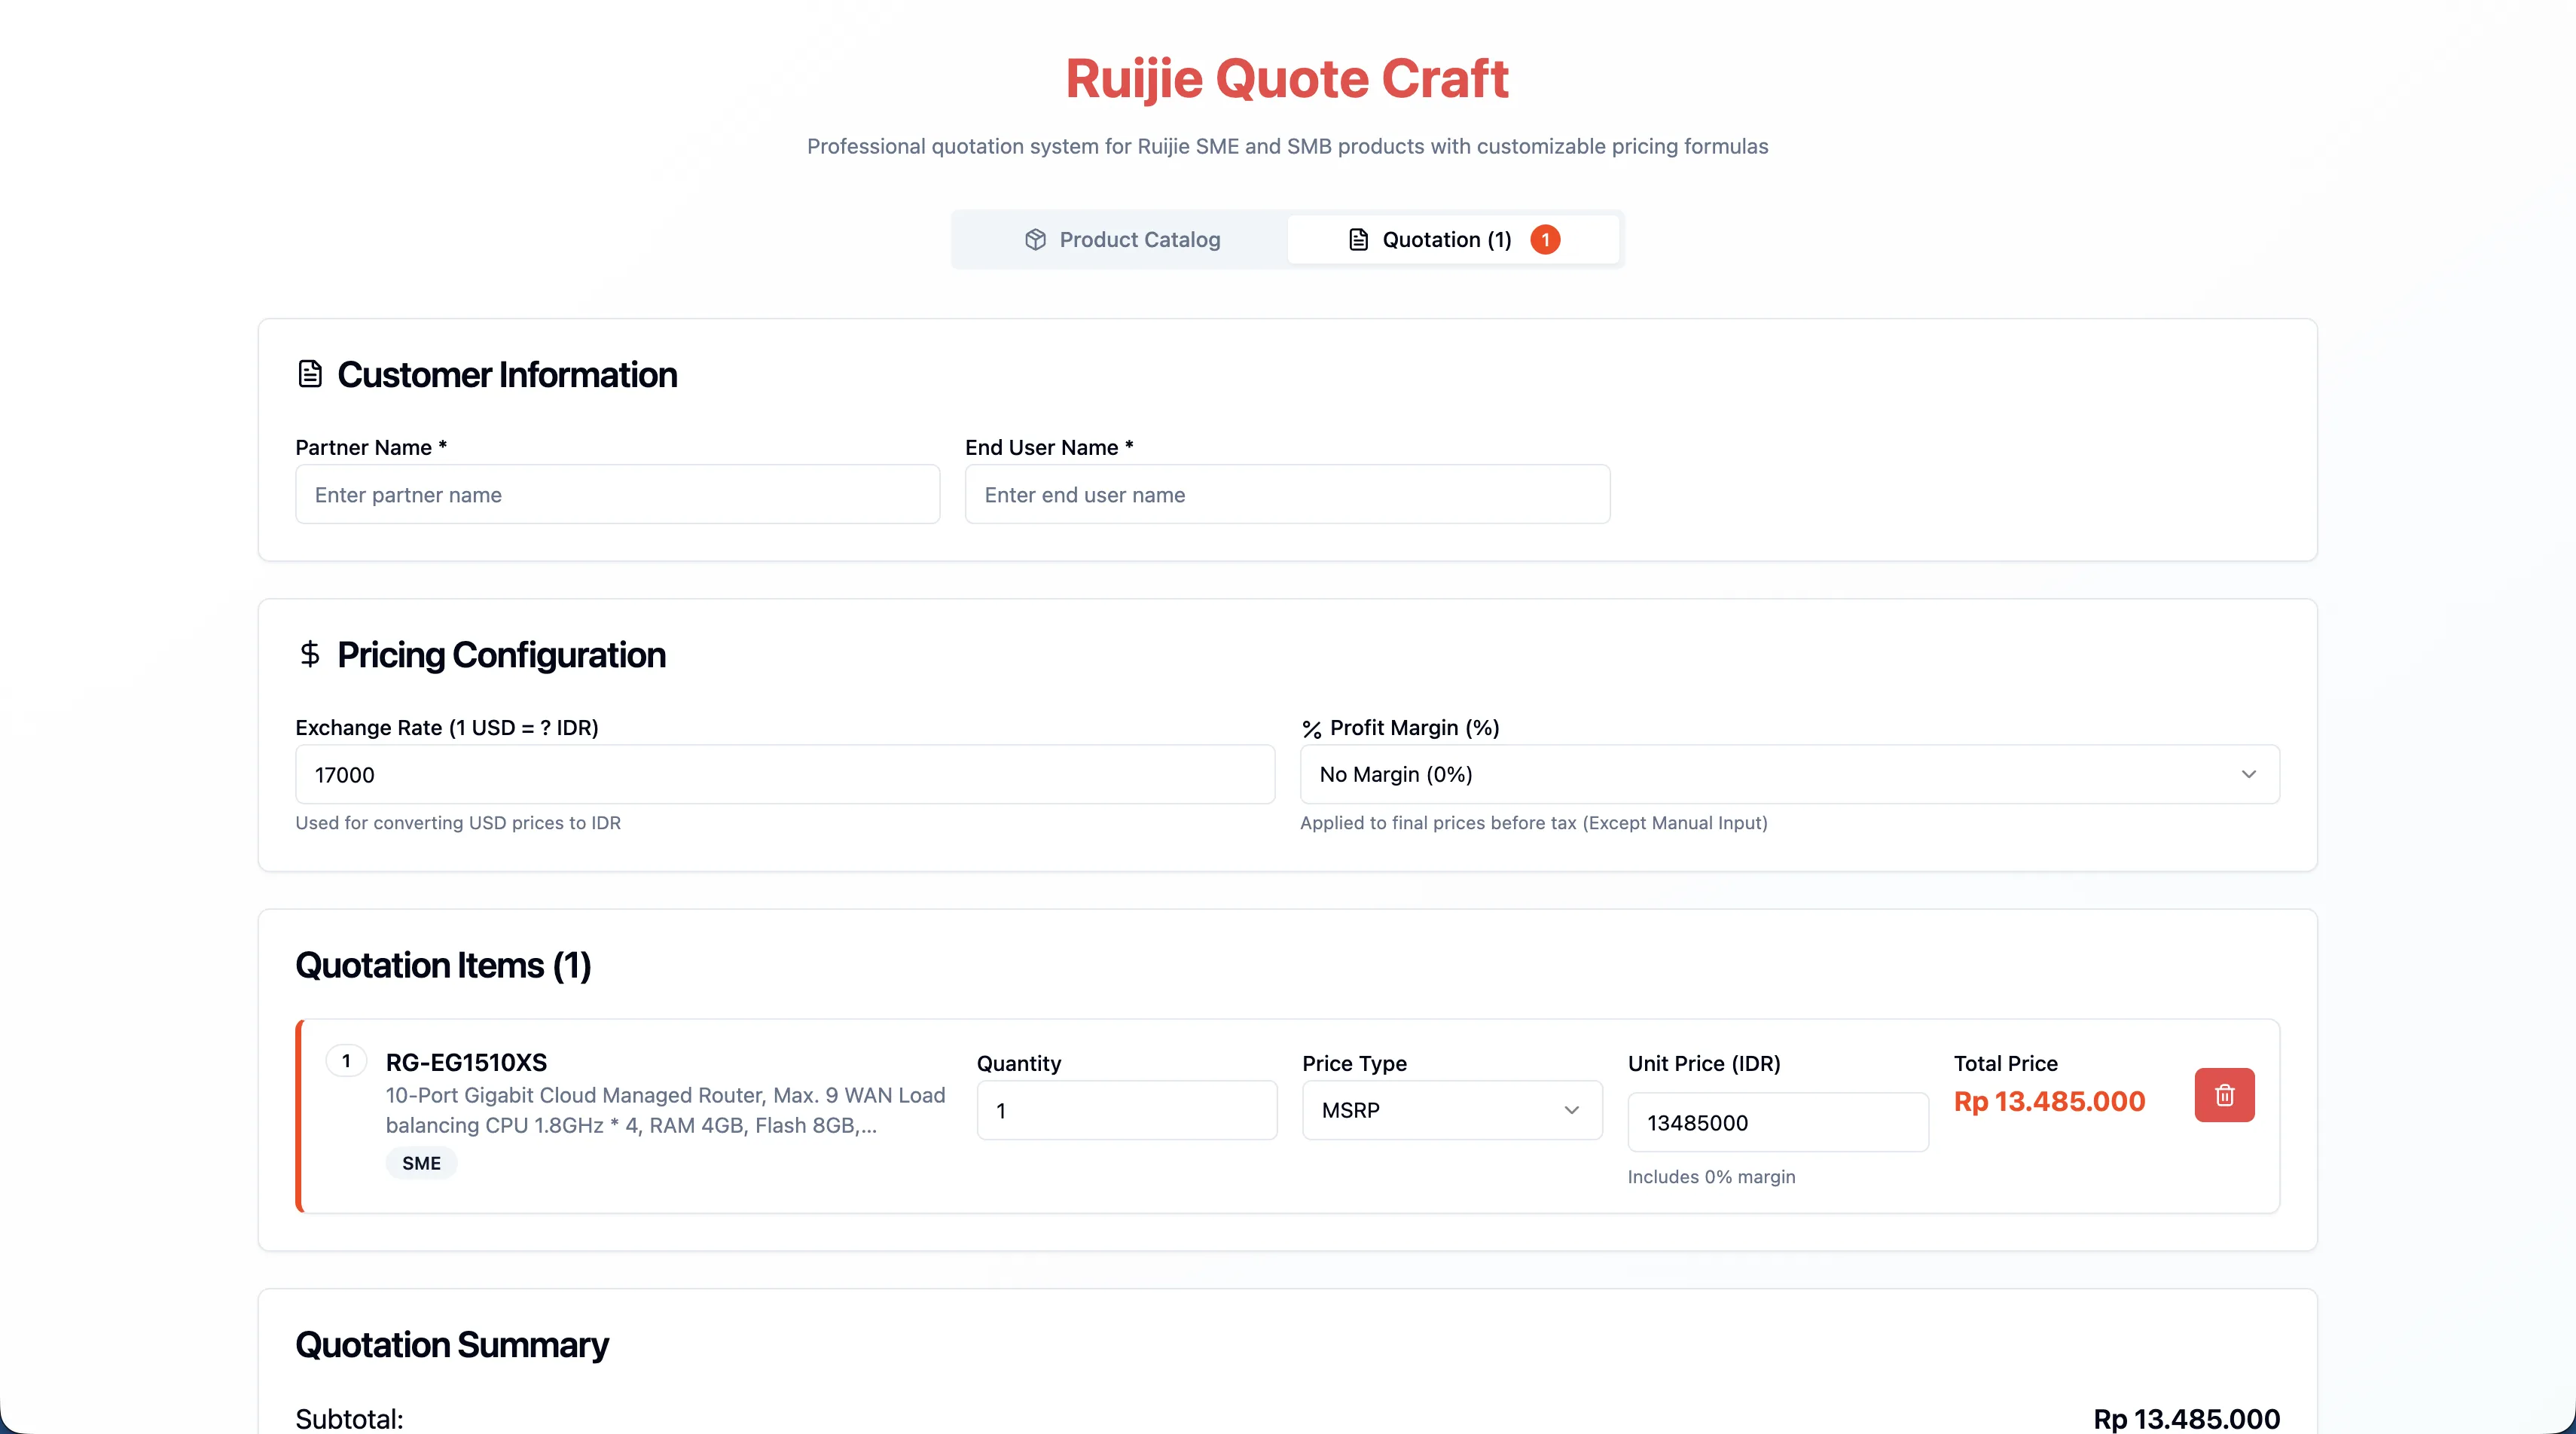Click the document icon in Quotation tab
Screen dimensions: 2576x1434
[1358, 240]
